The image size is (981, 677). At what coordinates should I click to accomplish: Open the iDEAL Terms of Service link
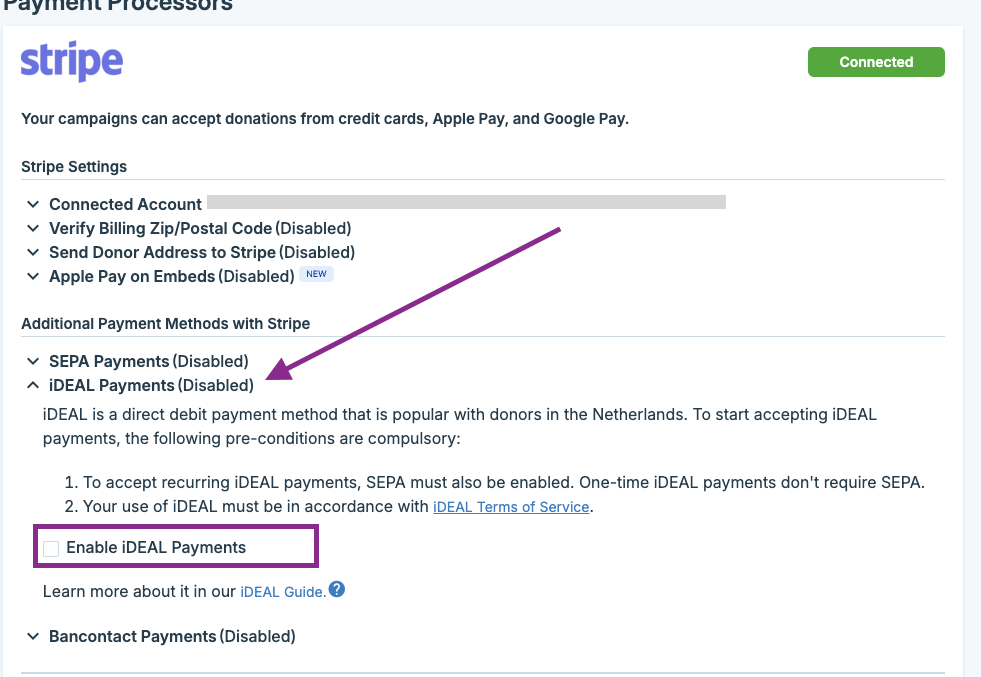point(511,507)
